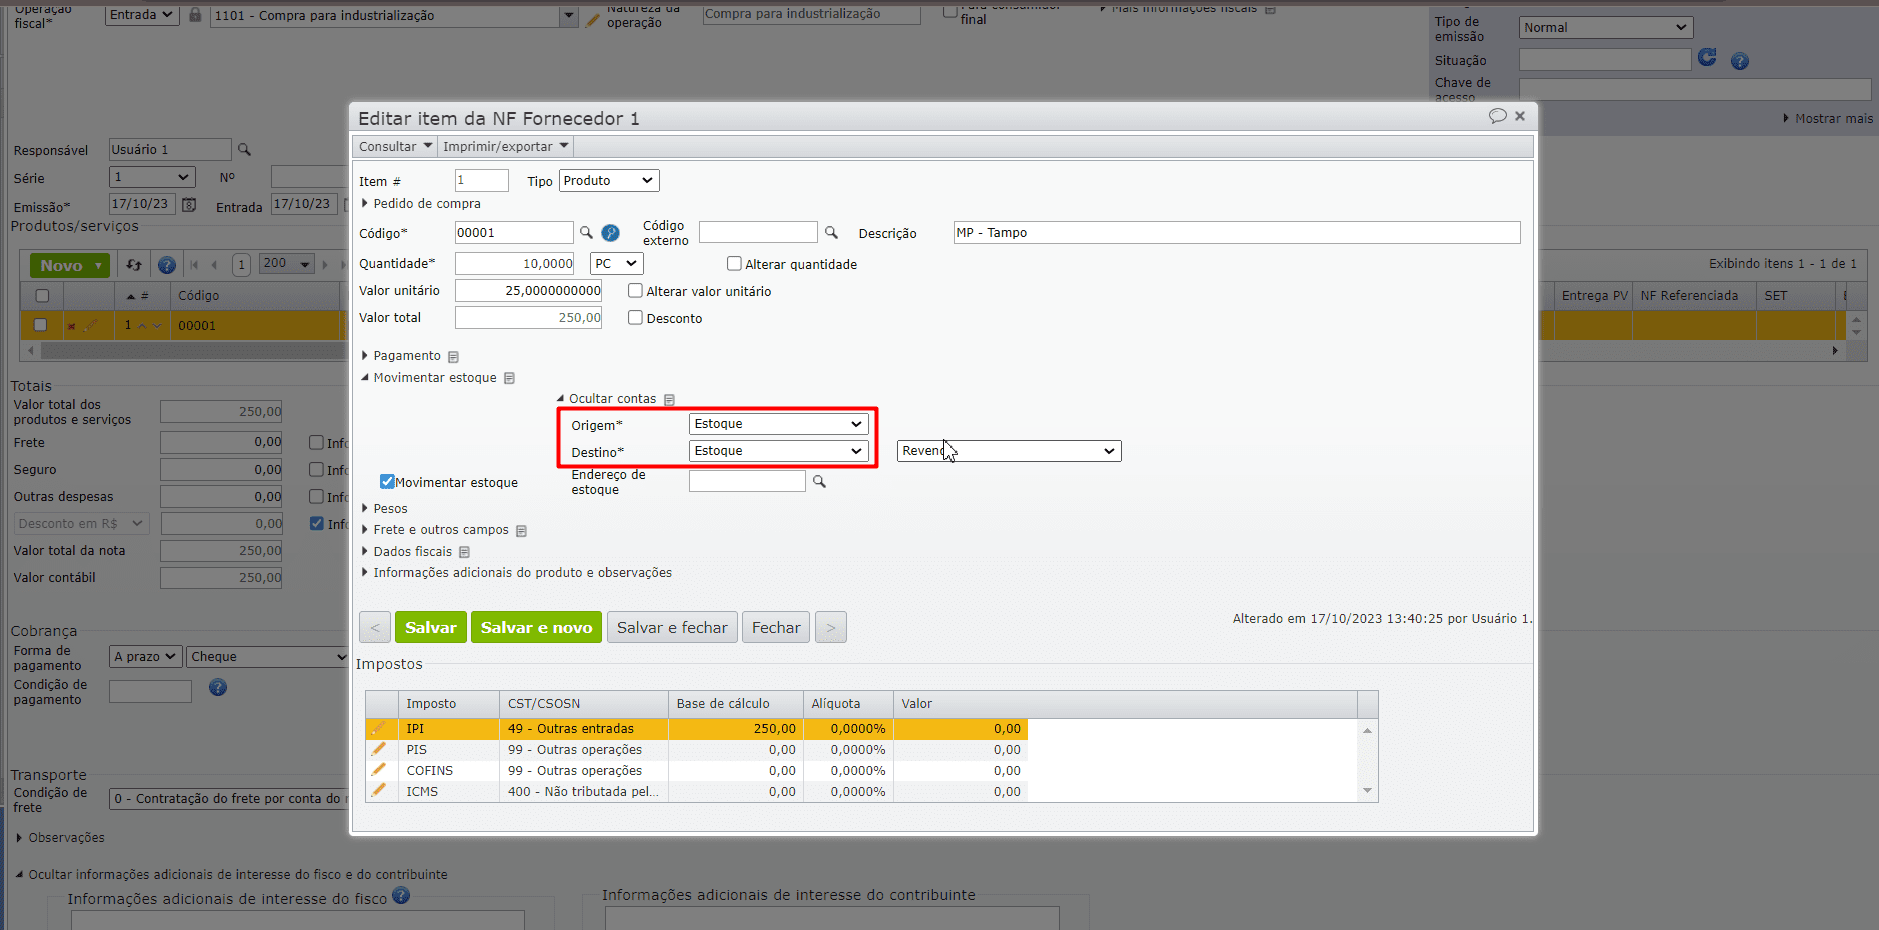Click the Salvar e fechar button
The image size is (1879, 930).
672,628
